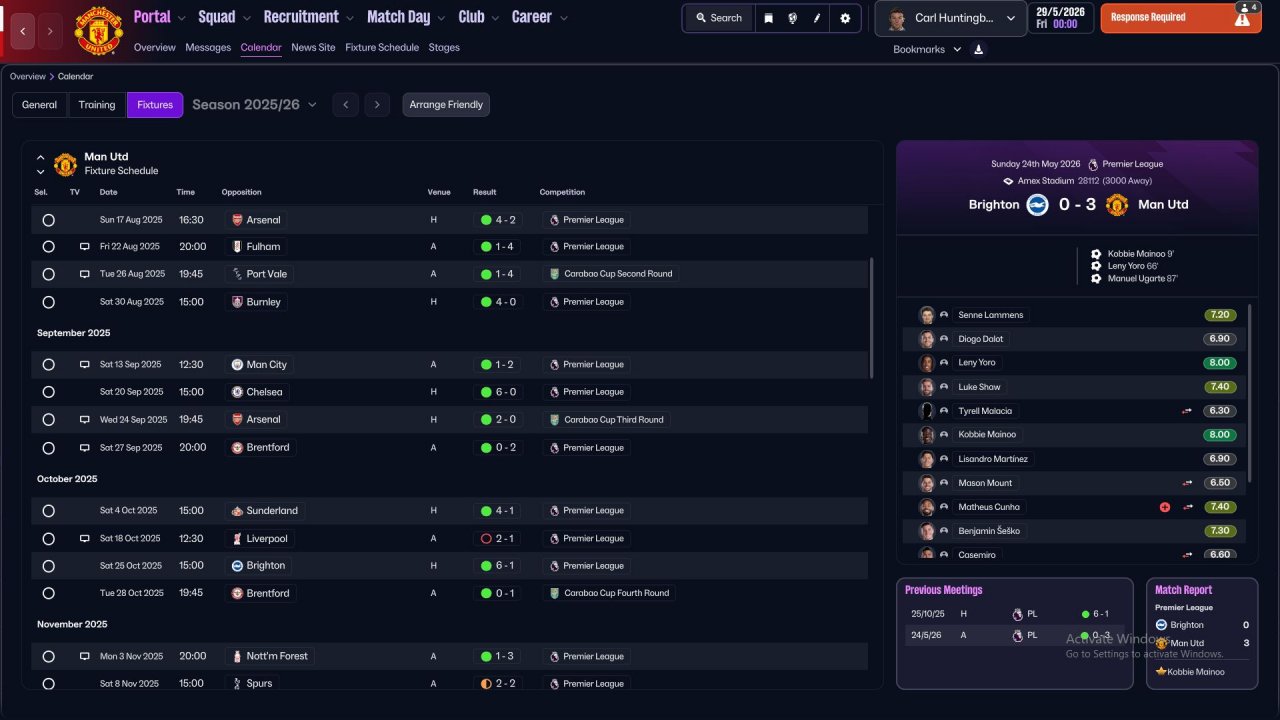The image size is (1280, 720).
Task: Select the 25/10/25 previous meeting row
Action: click(x=1015, y=614)
